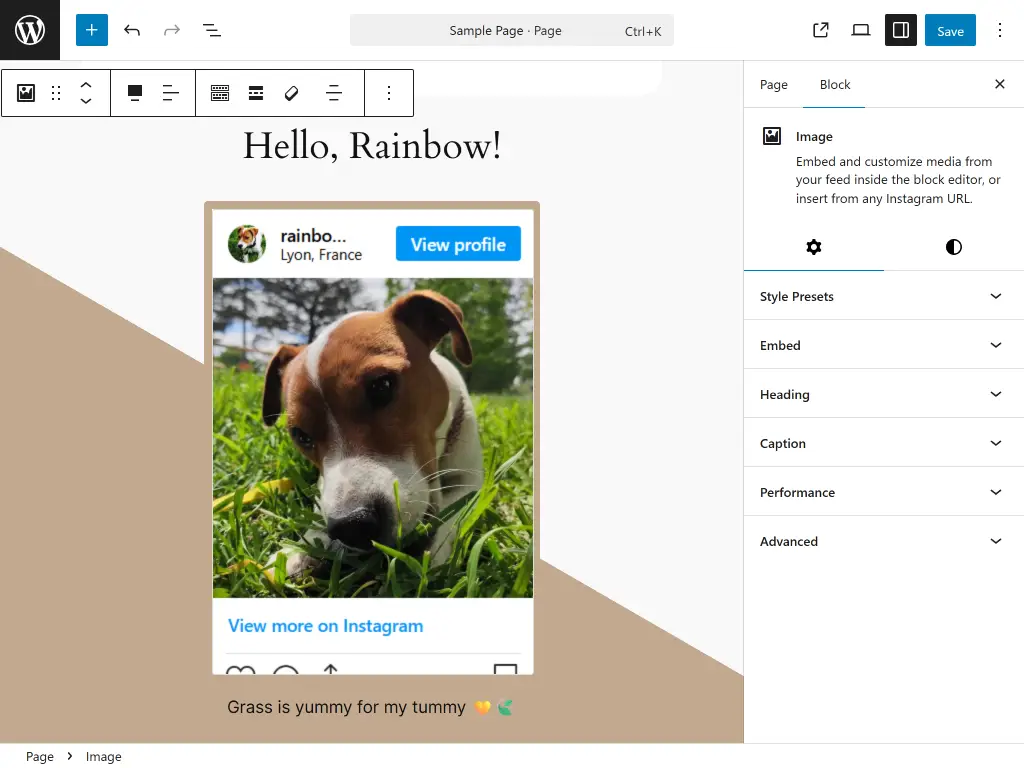1024x768 pixels.
Task: Open block options with the vertical dots icon
Action: [x=389, y=92]
